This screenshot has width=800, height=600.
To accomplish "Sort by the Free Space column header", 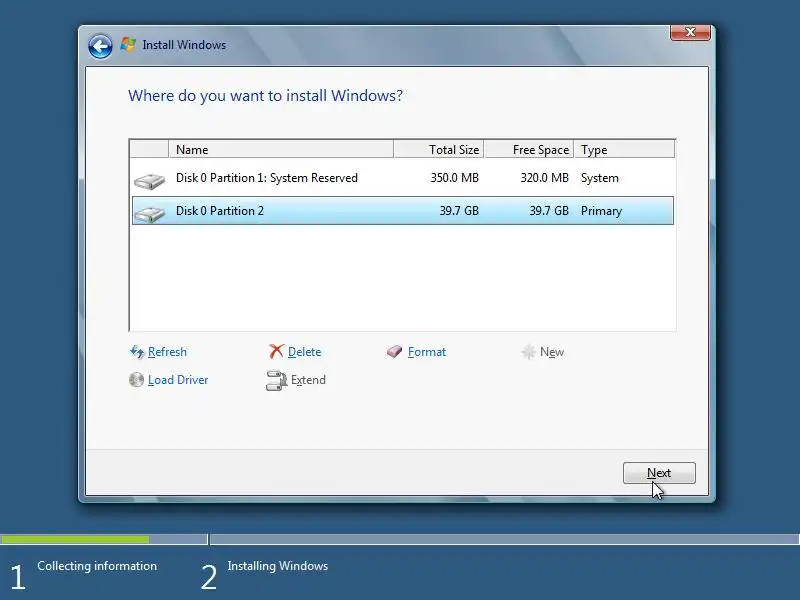I will pyautogui.click(x=529, y=149).
